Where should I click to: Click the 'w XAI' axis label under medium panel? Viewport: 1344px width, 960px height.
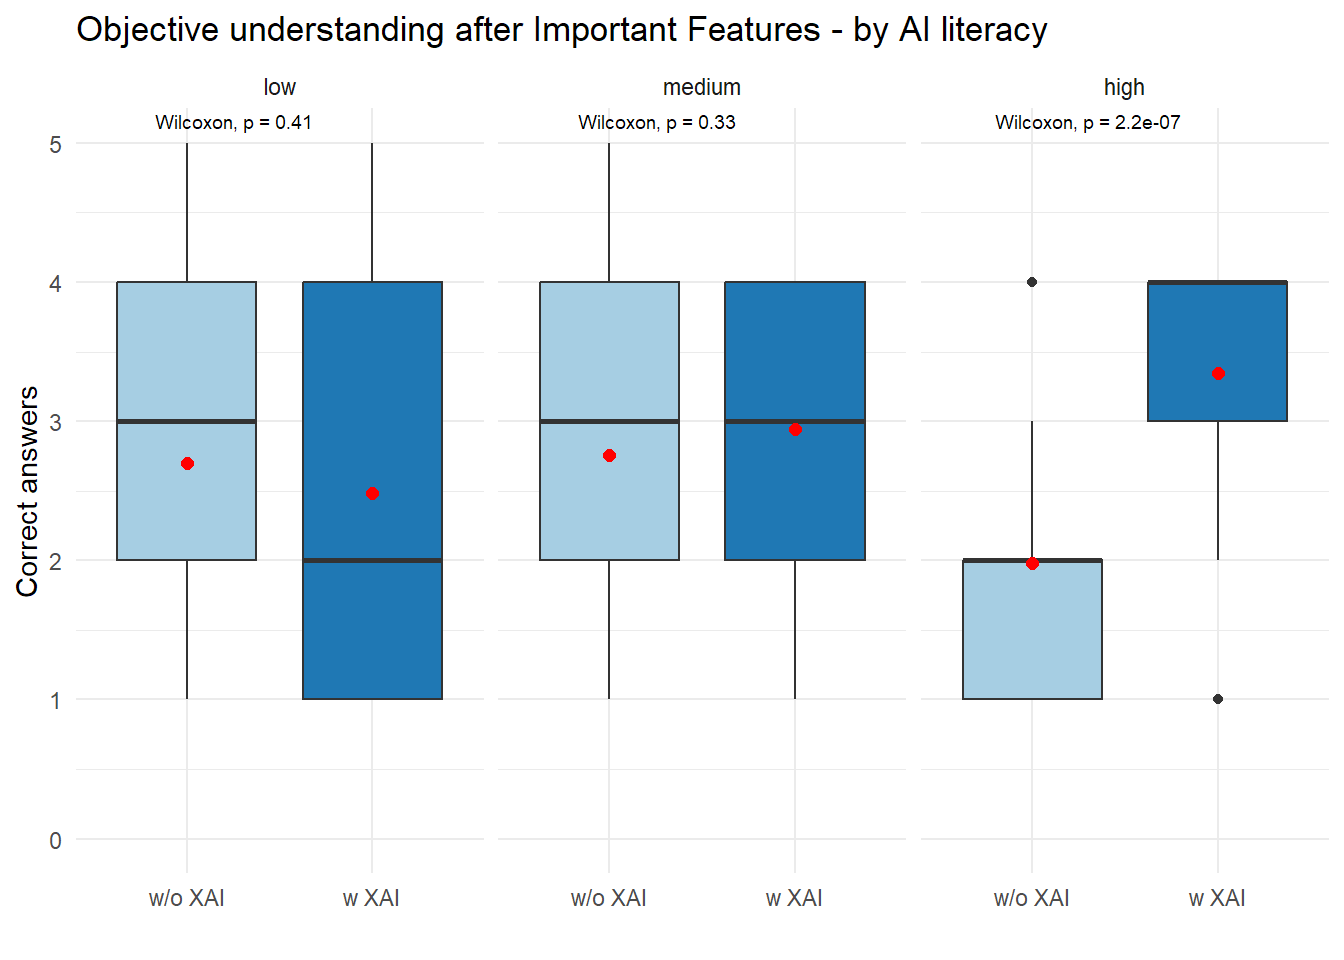click(x=794, y=898)
